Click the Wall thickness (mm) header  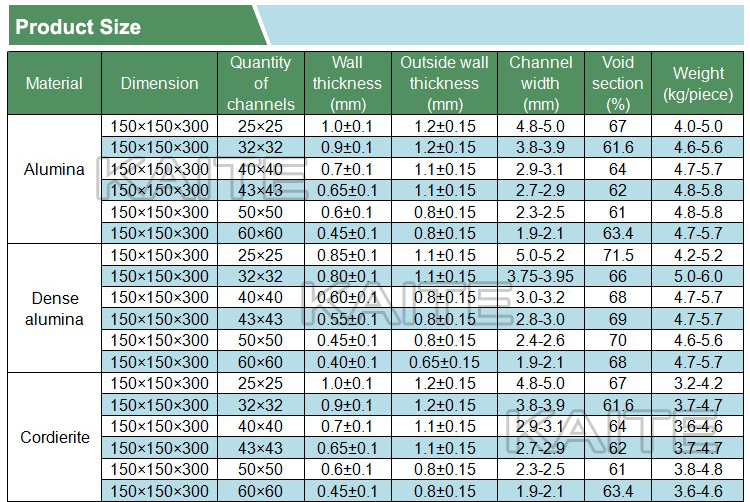[346, 83]
